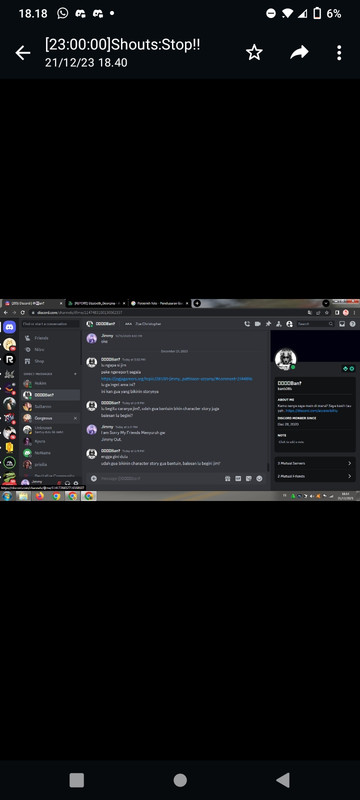This screenshot has height=800, width=360.
Task: Open File Explorer from the taskbar
Action: click(23, 496)
